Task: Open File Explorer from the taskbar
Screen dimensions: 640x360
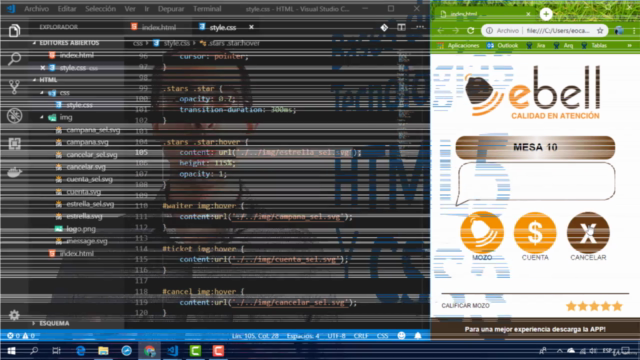Action: click(103, 351)
